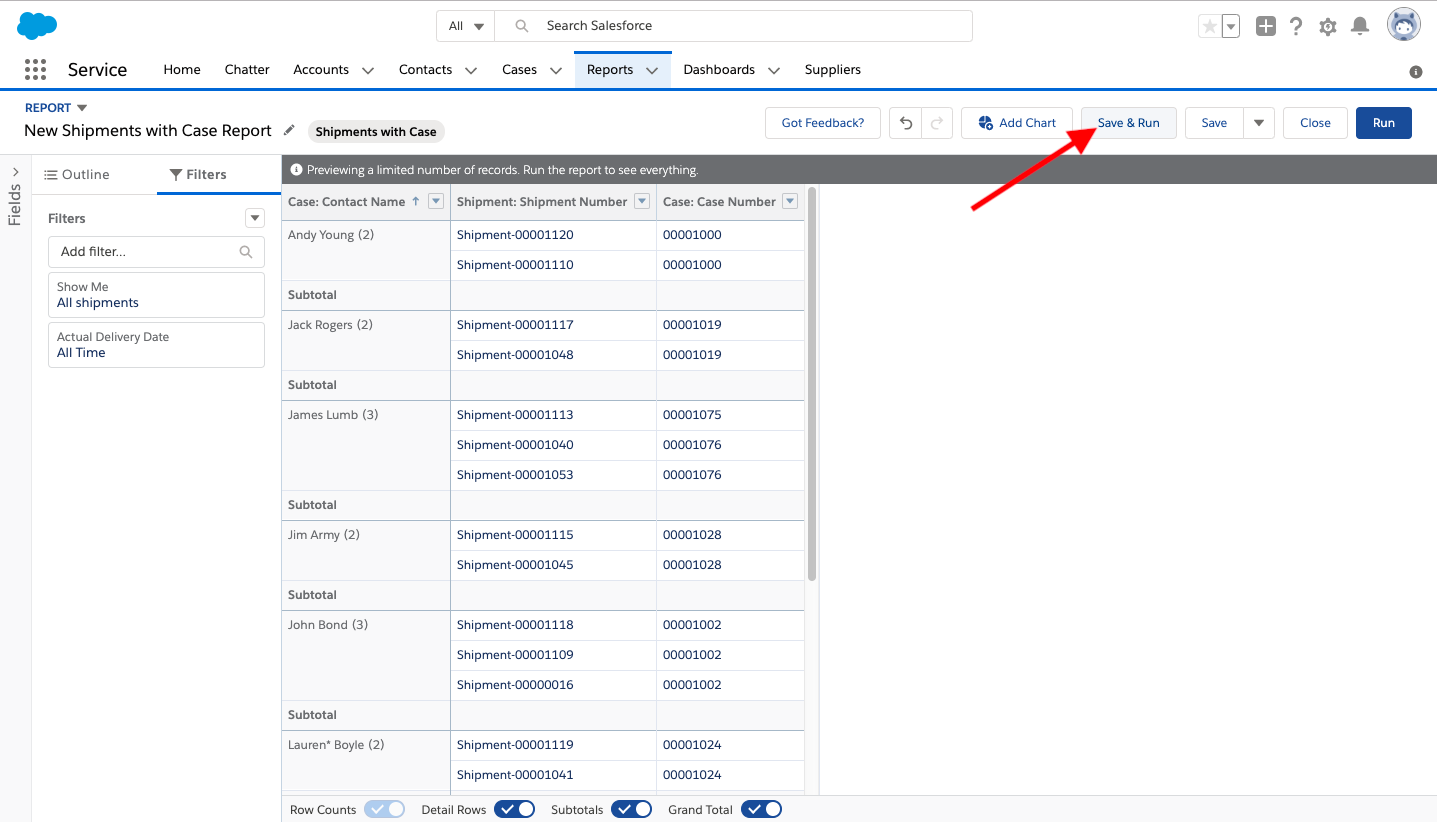Click the Add Chart button
The width and height of the screenshot is (1437, 822).
pyautogui.click(x=1017, y=123)
